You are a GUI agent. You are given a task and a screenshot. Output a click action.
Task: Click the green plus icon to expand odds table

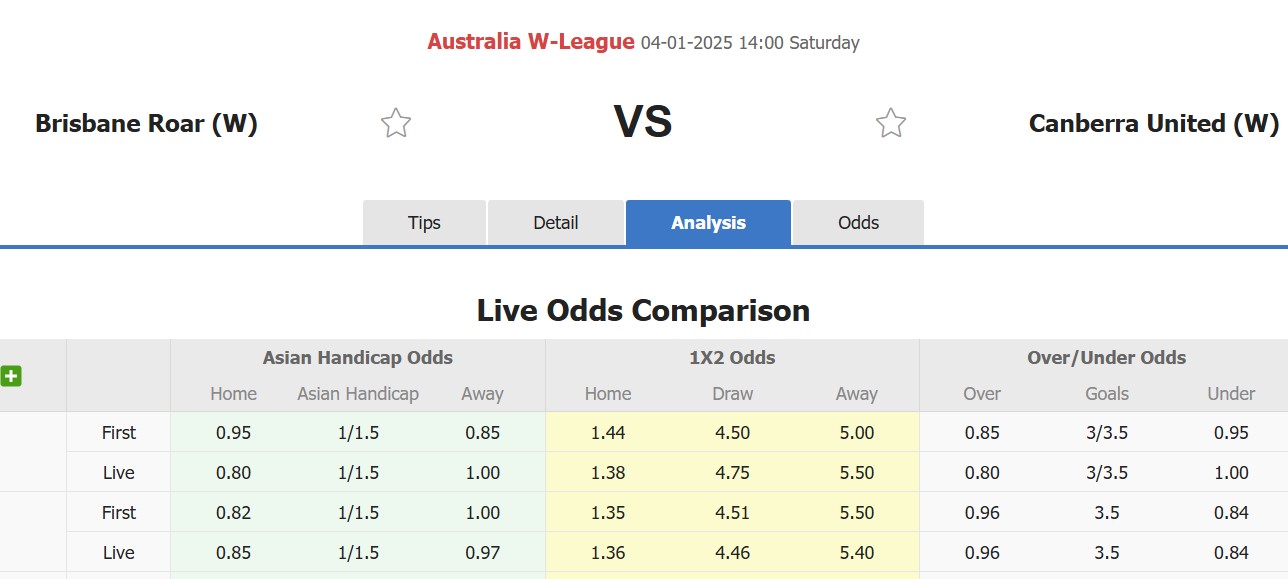point(12,376)
